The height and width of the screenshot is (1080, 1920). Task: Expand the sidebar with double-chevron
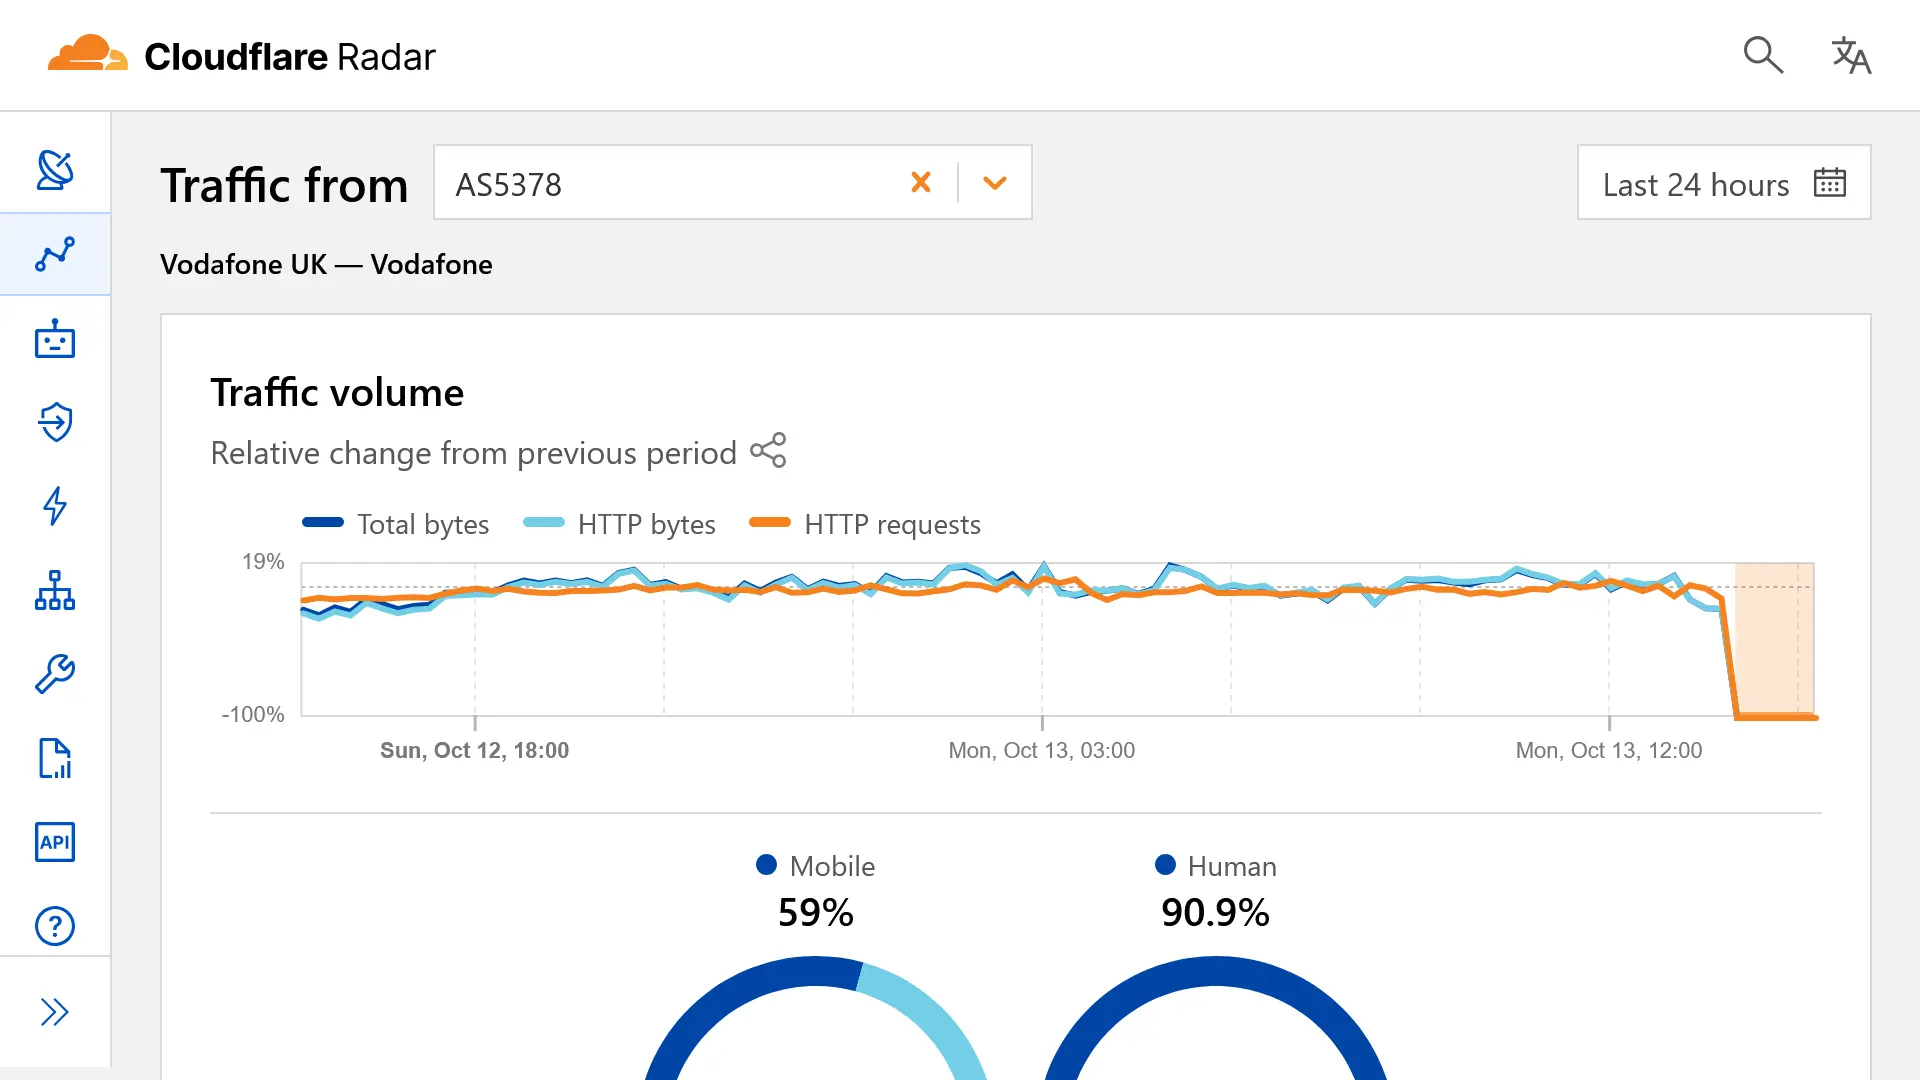[55, 1012]
